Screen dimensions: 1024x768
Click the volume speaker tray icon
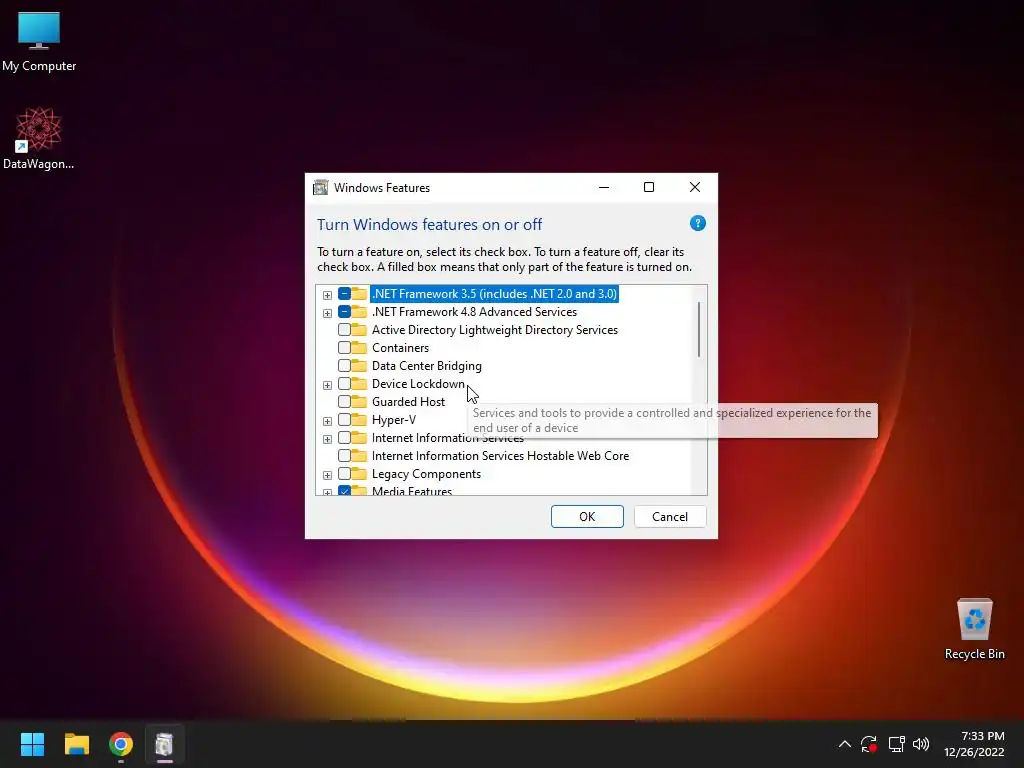(x=921, y=744)
